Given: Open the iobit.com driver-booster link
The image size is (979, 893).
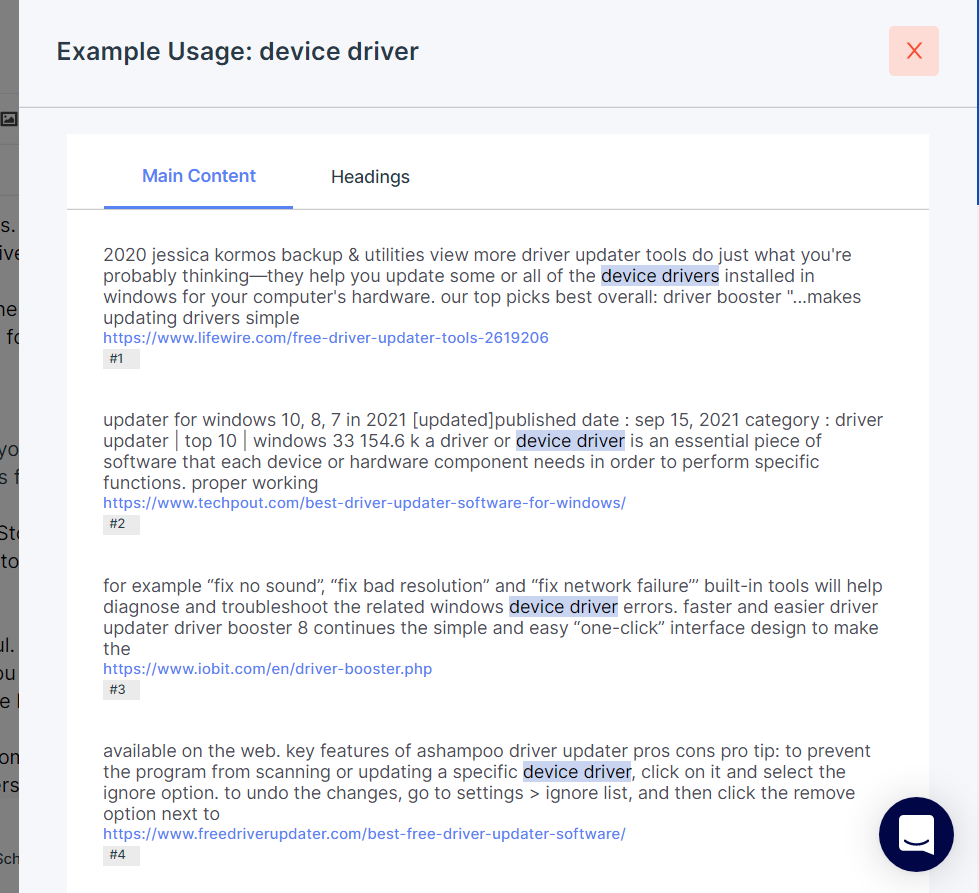Looking at the screenshot, I should pyautogui.click(x=268, y=669).
